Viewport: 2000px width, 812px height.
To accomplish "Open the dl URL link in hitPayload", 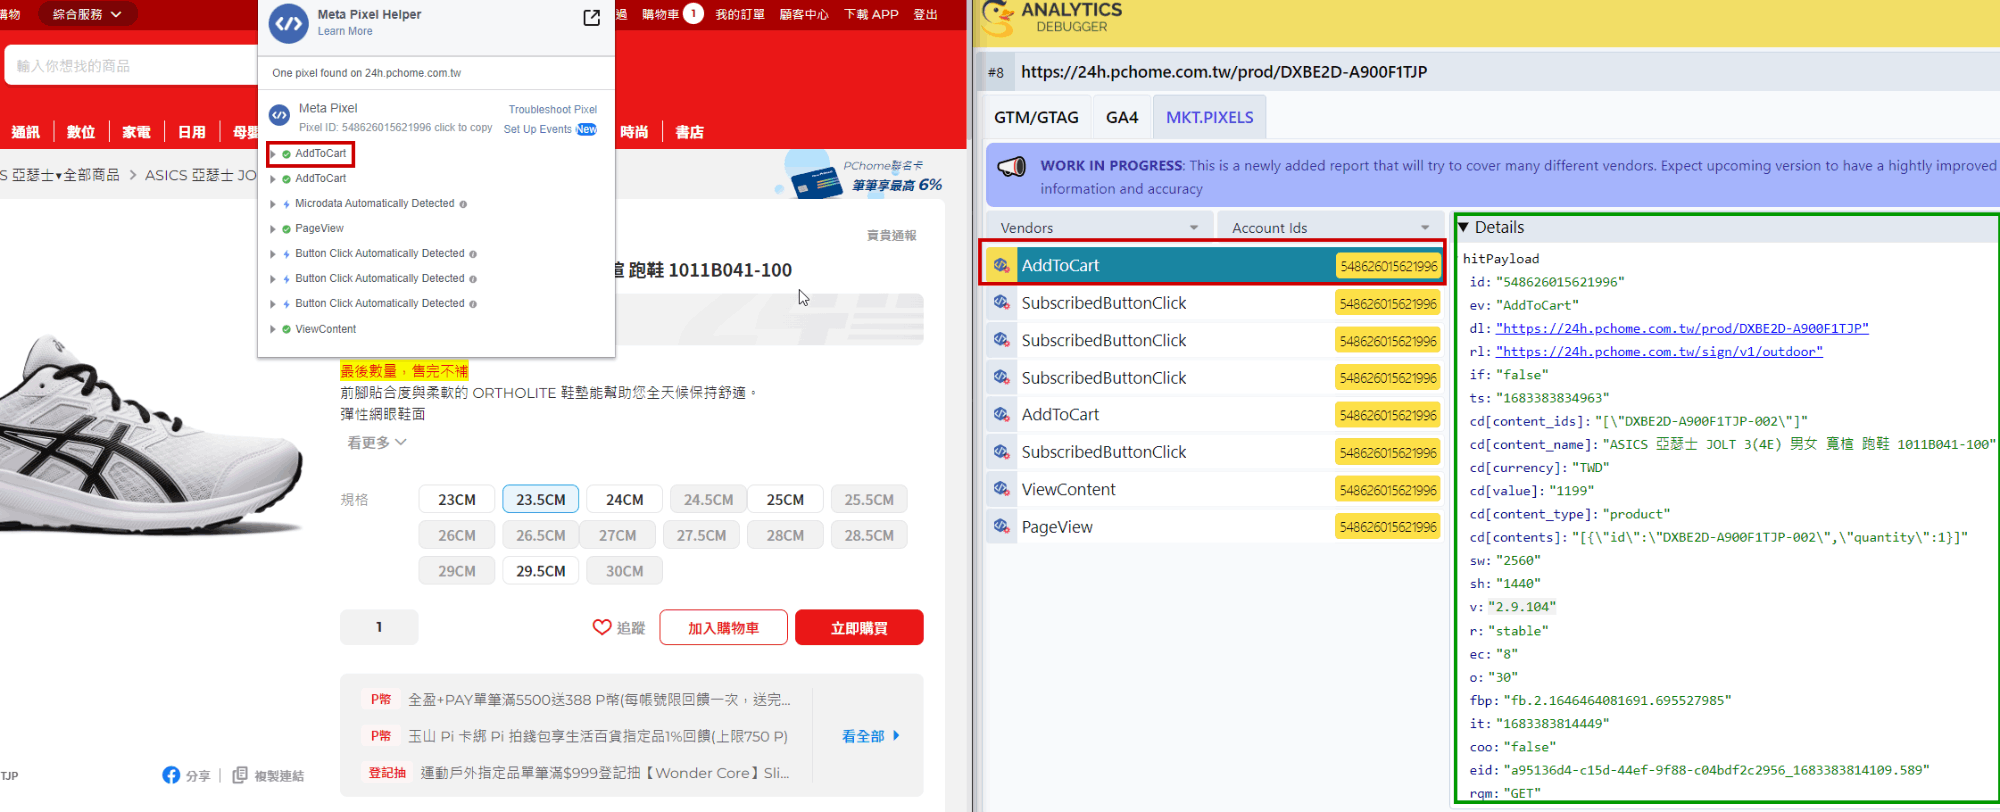I will pos(1682,328).
